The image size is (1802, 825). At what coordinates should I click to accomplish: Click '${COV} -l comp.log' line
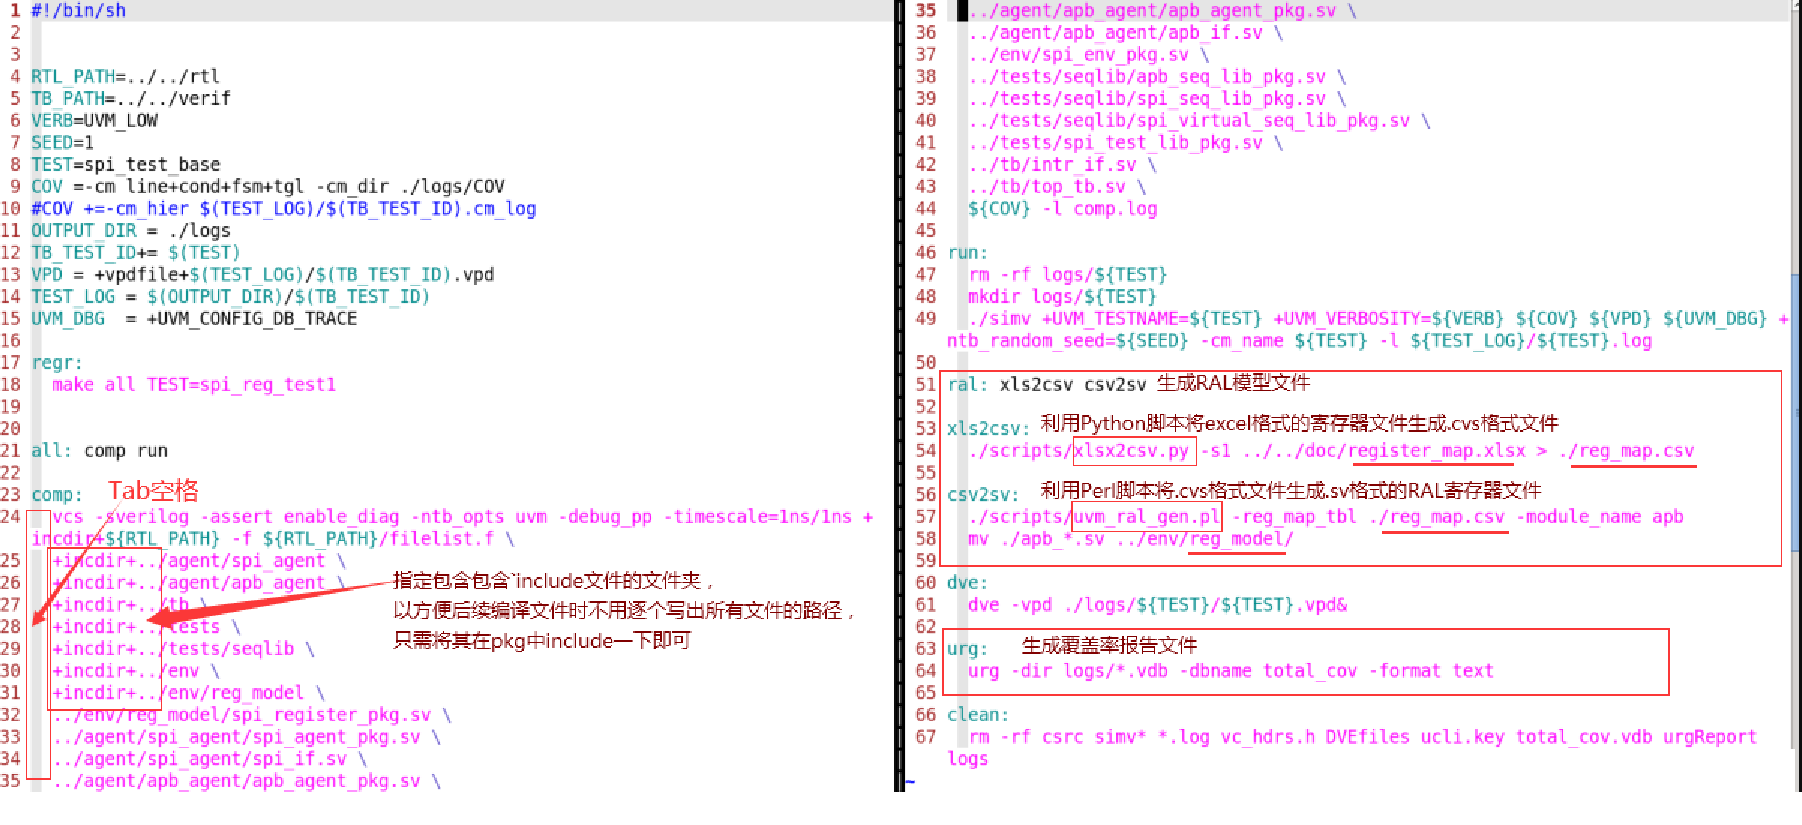(x=1062, y=208)
